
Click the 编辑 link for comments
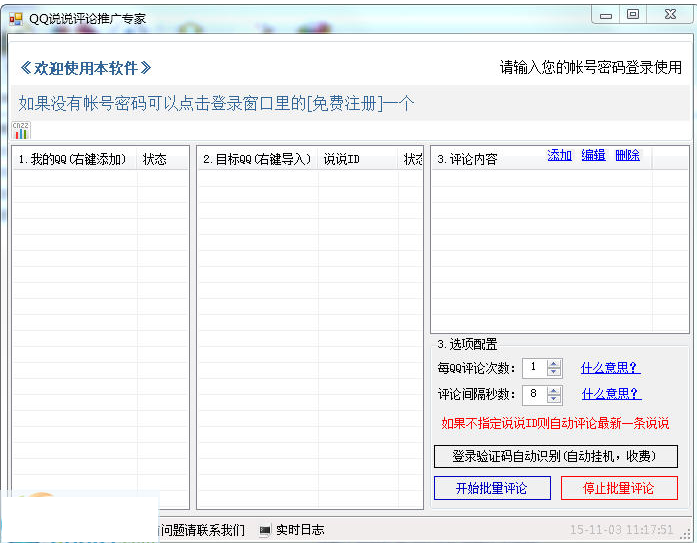point(593,155)
